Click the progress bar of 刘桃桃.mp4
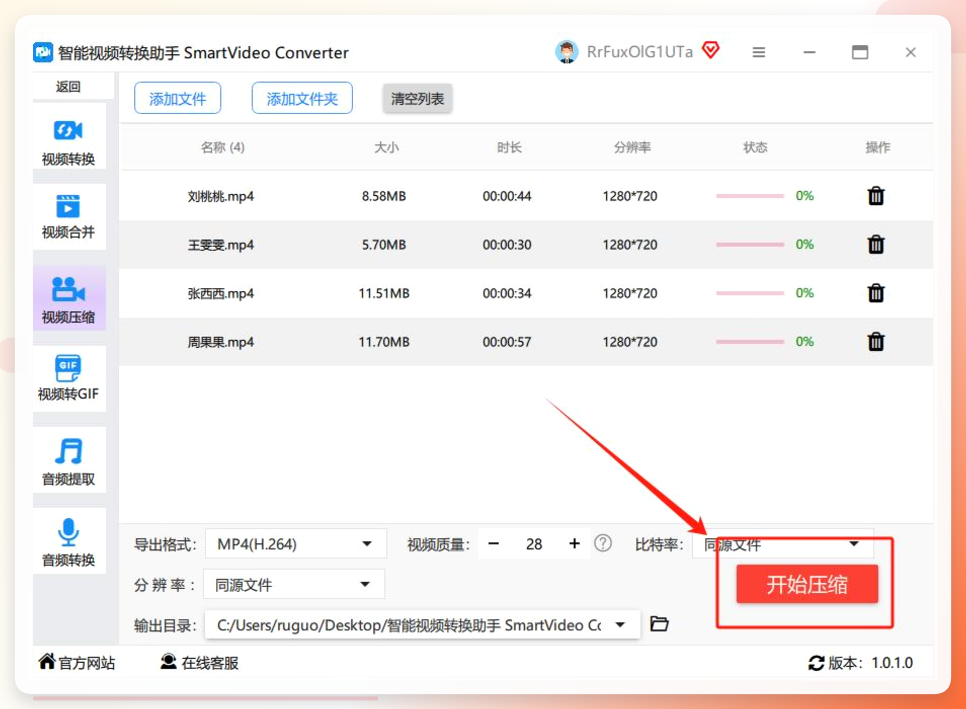 [x=750, y=196]
